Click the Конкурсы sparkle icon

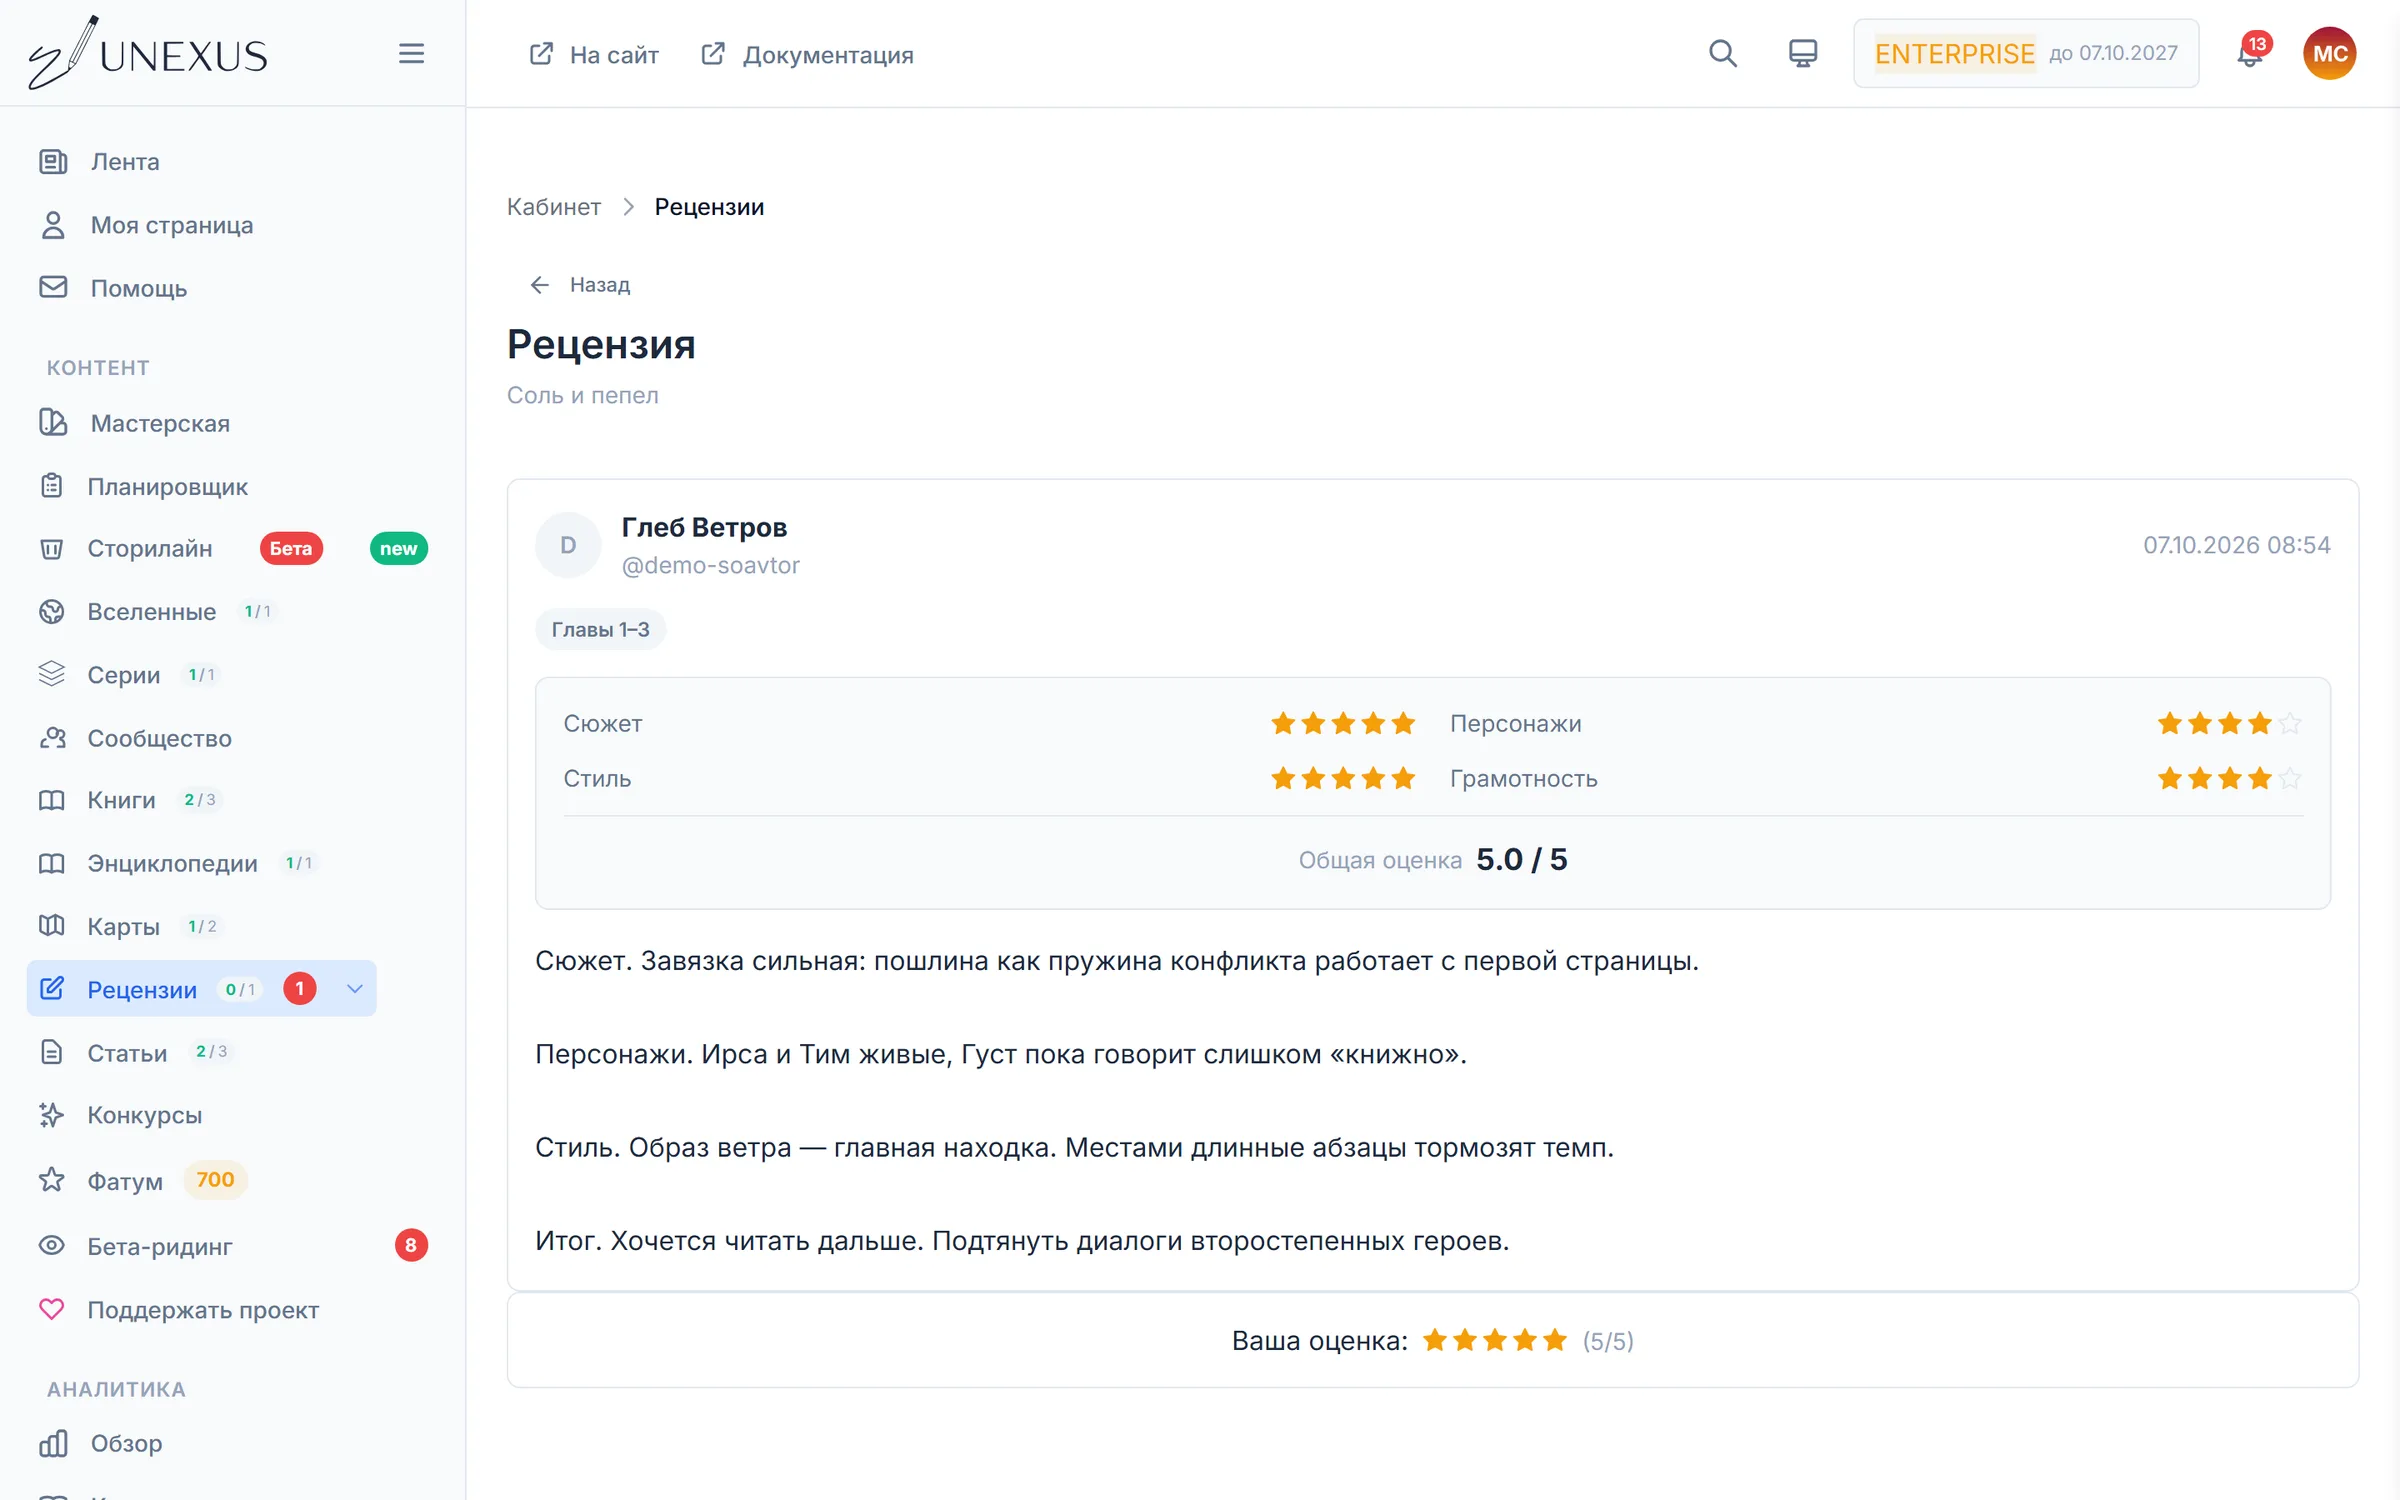click(52, 1115)
